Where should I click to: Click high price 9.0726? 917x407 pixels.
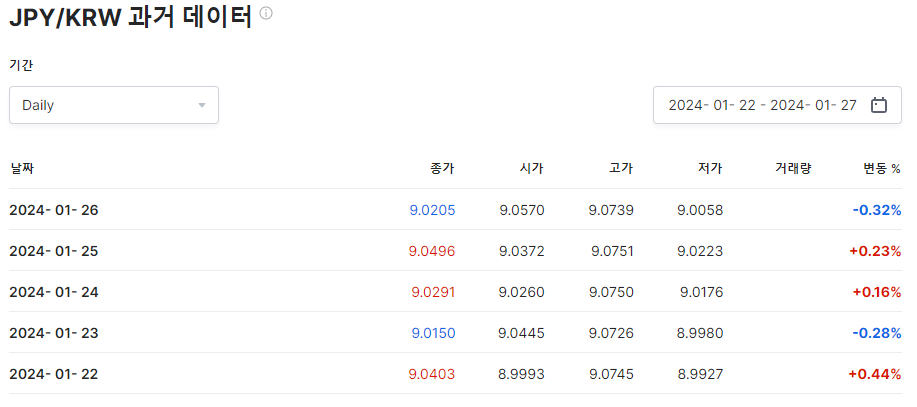(611, 333)
